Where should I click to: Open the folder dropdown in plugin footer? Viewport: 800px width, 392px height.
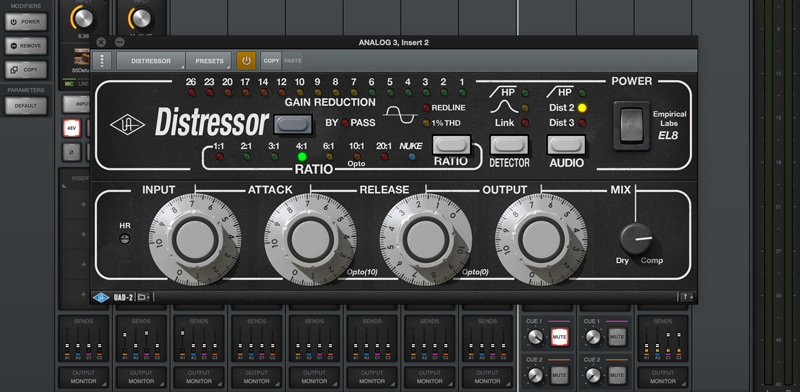[x=143, y=297]
